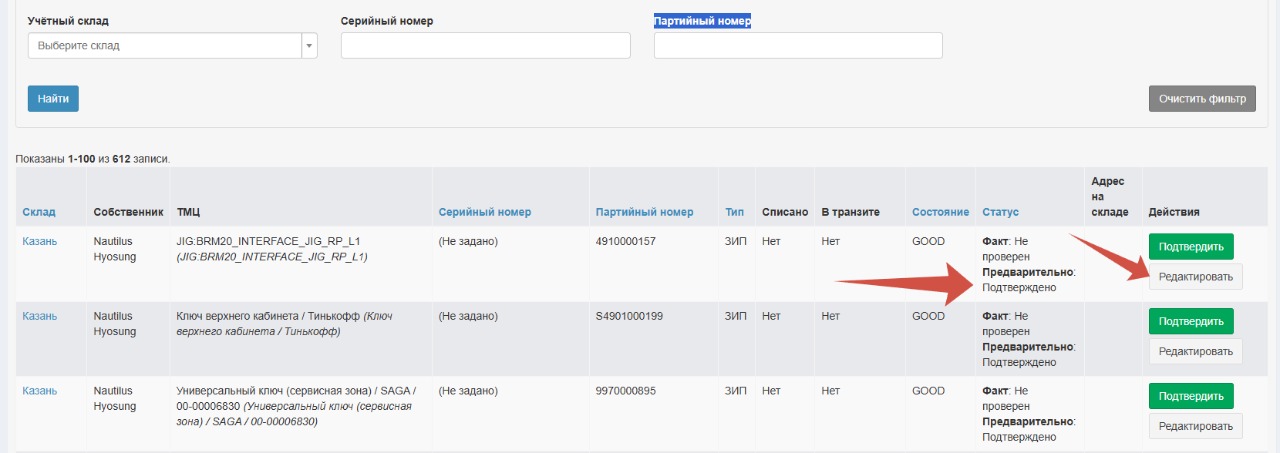Sort table by Тип column
Image resolution: width=1280 pixels, height=453 pixels.
735,212
